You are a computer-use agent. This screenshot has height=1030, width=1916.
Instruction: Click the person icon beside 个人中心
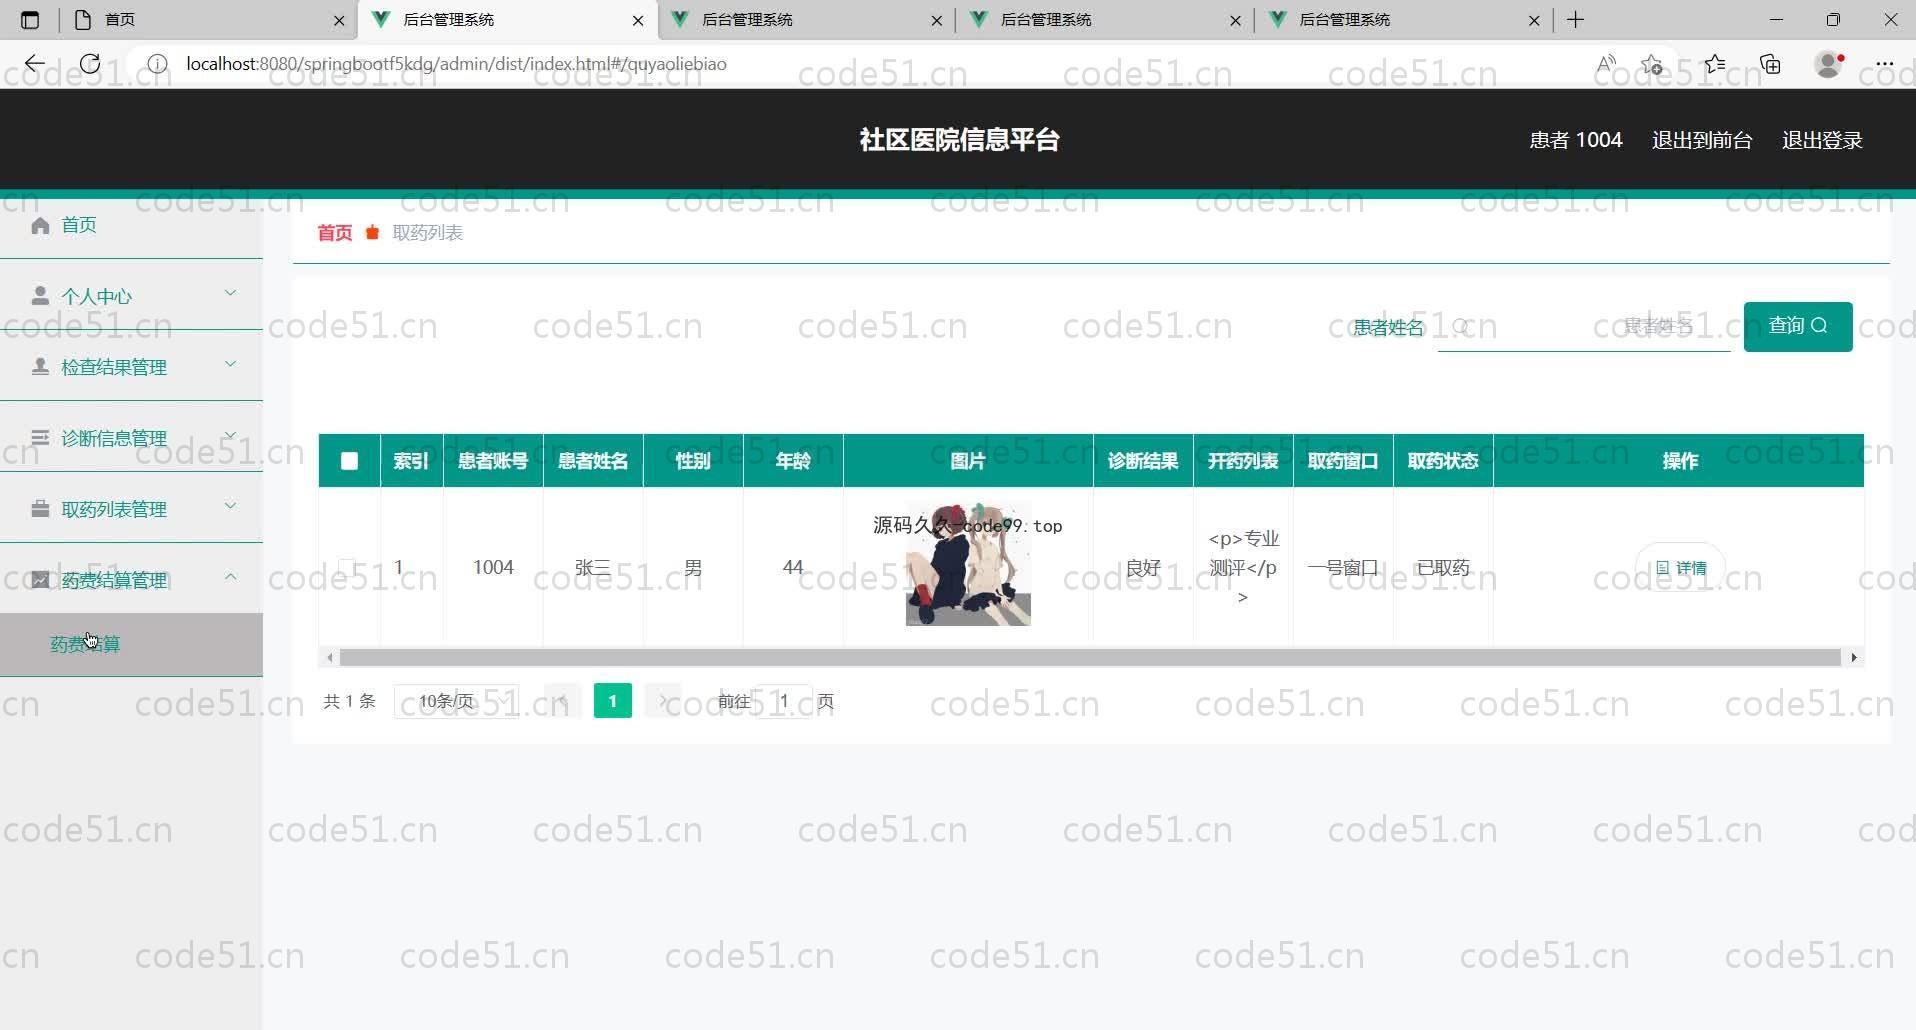tap(40, 296)
